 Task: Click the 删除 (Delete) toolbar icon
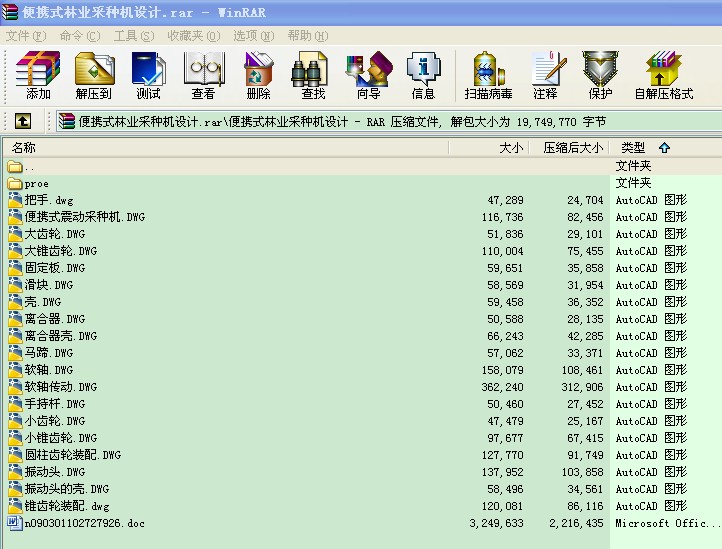[x=258, y=75]
